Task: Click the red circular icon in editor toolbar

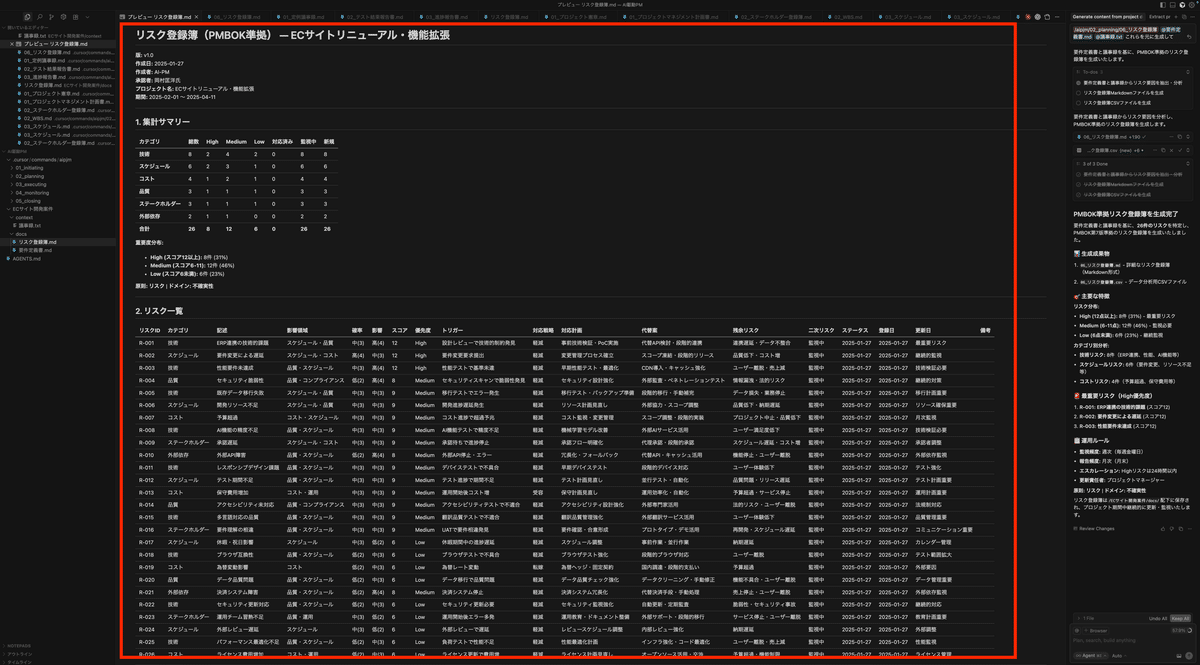Action: coord(1028,17)
